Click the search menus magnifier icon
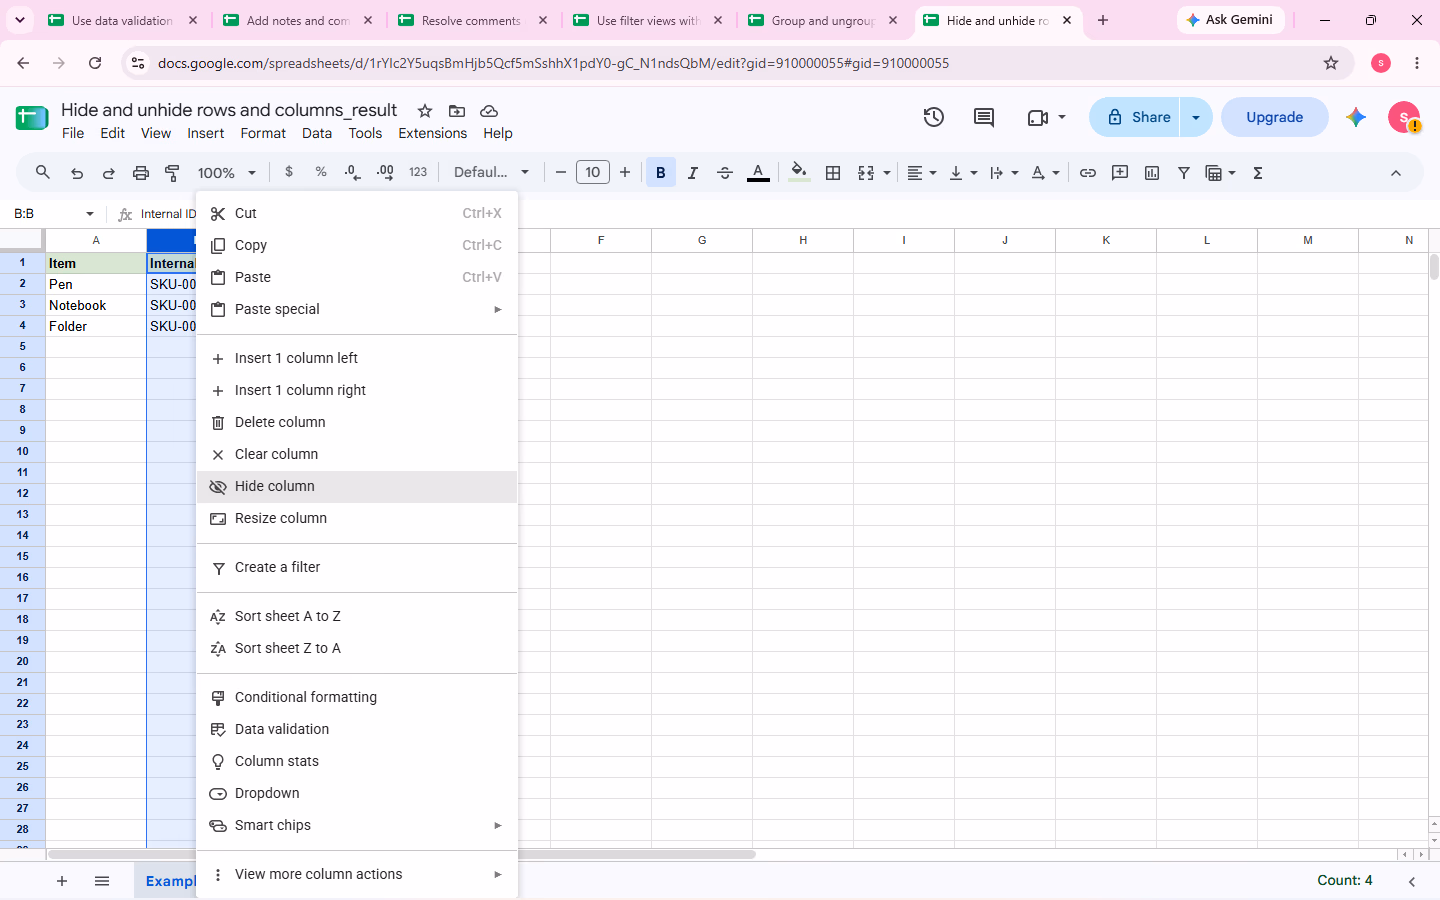This screenshot has height=900, width=1440. tap(43, 173)
